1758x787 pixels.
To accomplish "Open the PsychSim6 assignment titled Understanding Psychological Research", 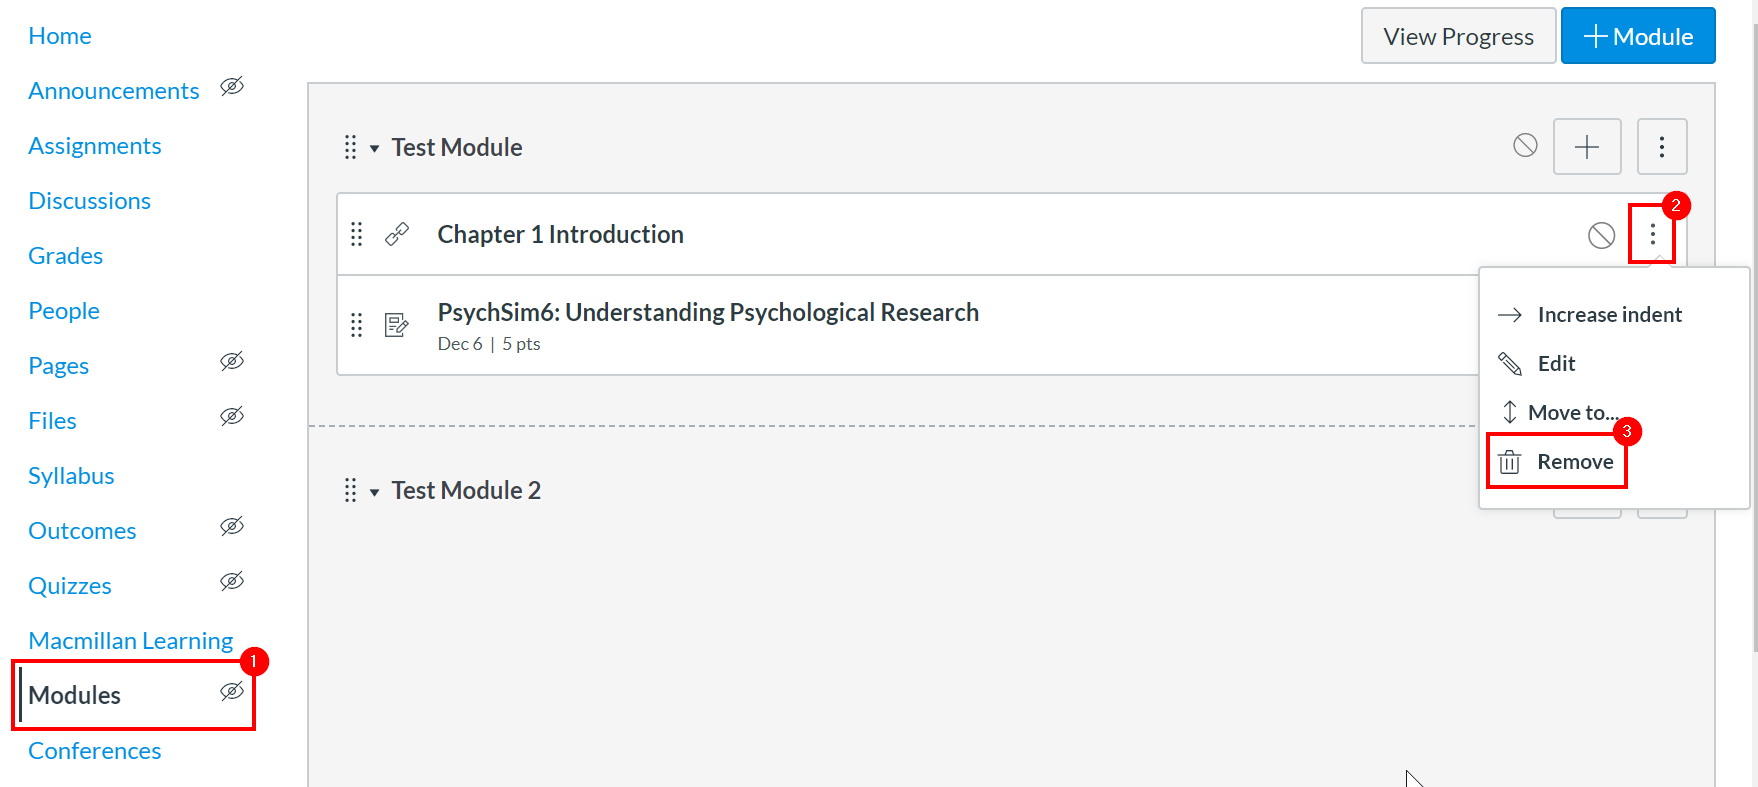I will [x=707, y=311].
